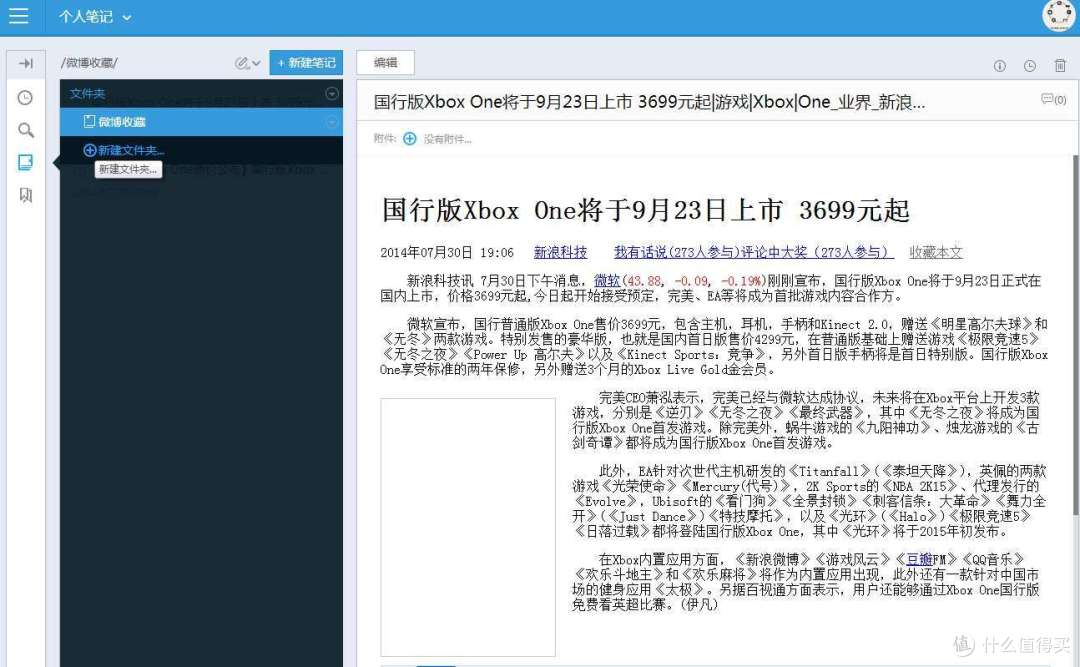
Task: Open the bookmarks icon in sidebar
Action: pyautogui.click(x=25, y=195)
